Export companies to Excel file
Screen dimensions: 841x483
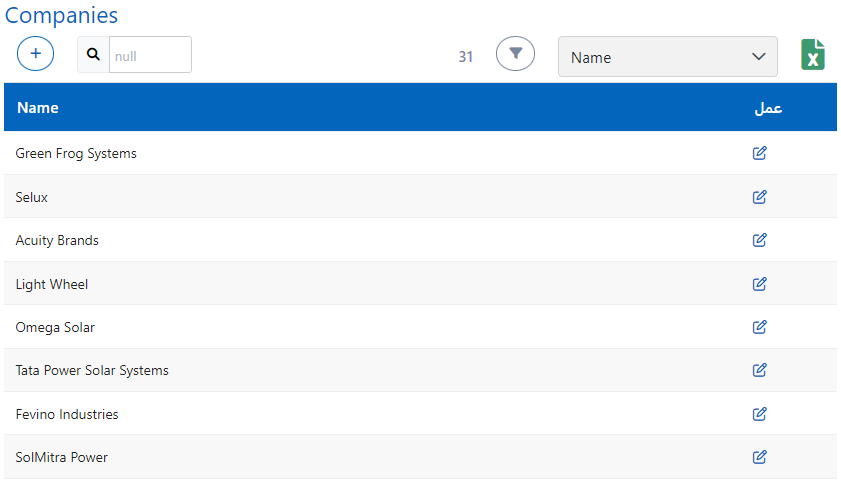pos(812,55)
